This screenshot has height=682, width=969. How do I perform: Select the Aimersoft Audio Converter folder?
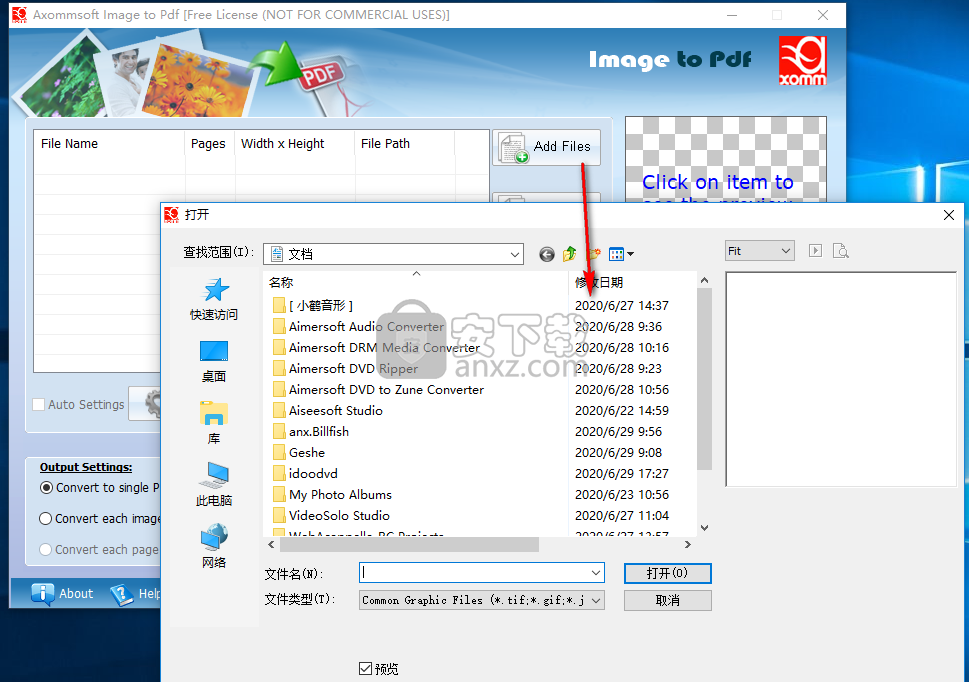[359, 326]
